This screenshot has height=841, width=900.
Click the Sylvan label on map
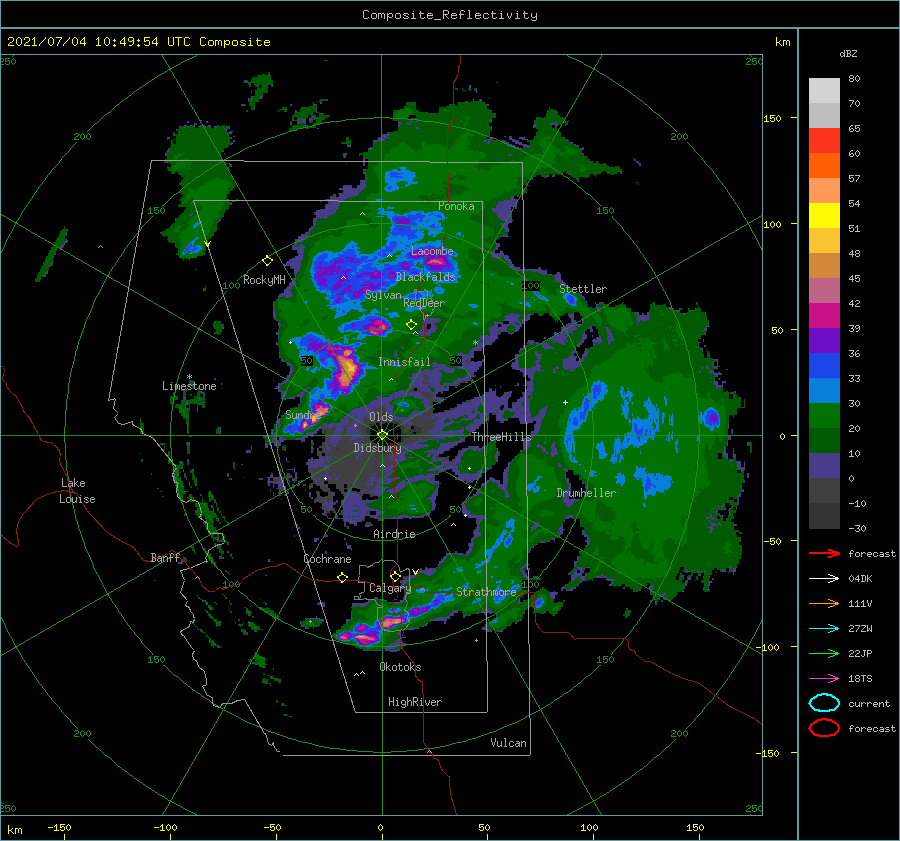click(x=383, y=295)
